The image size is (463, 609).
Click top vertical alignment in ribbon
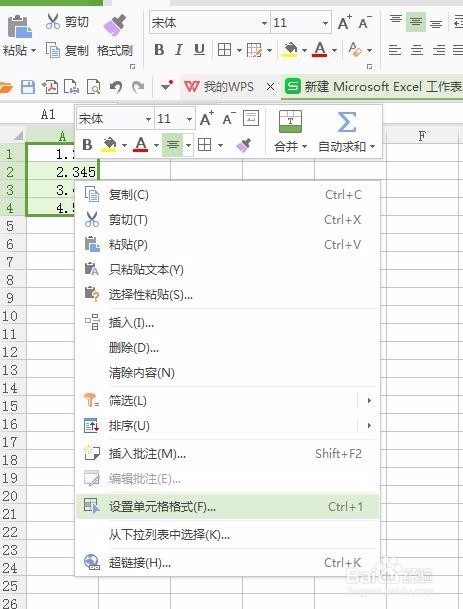pos(395,19)
